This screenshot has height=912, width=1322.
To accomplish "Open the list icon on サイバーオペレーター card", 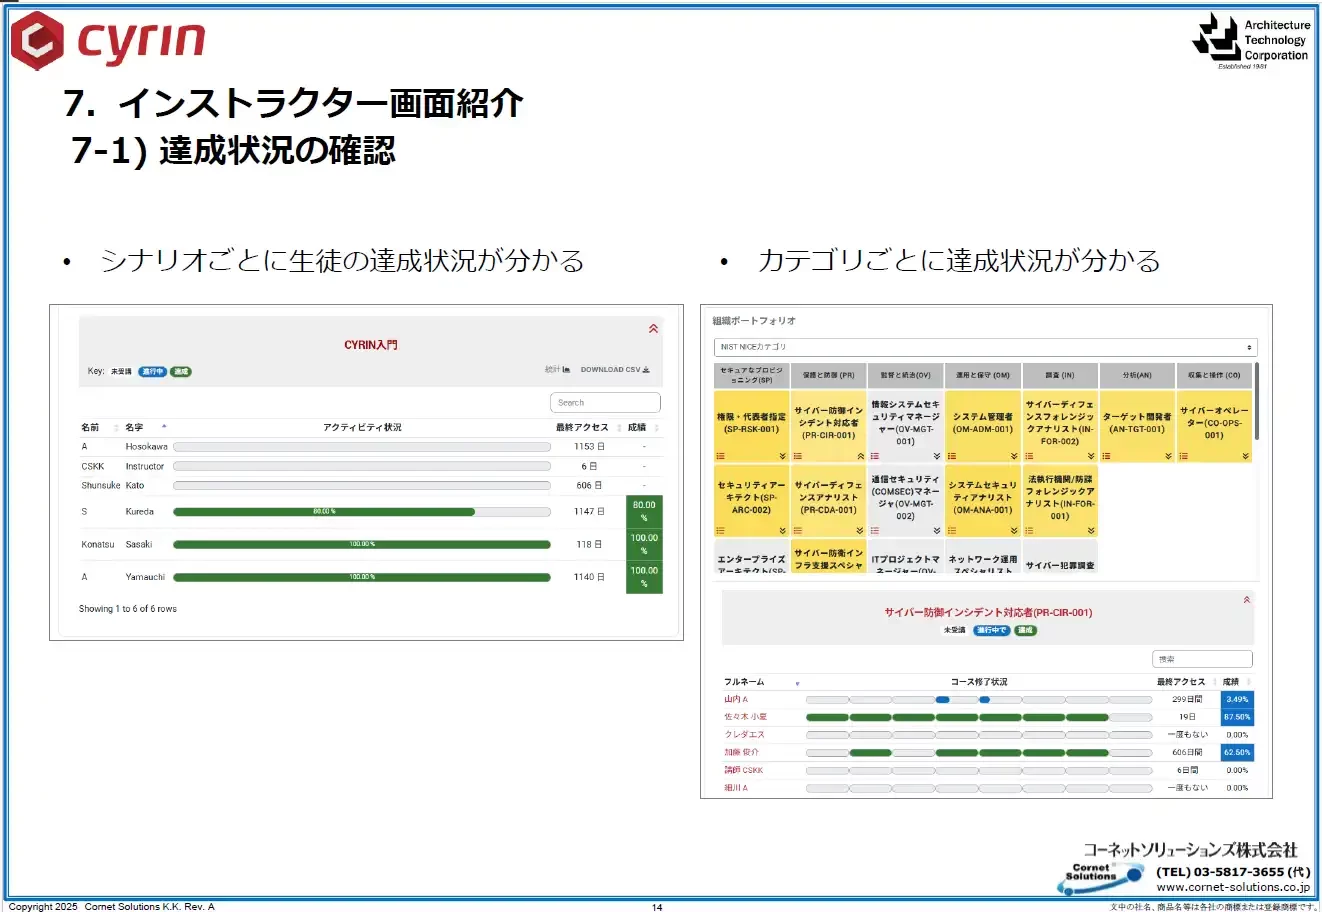I will (x=1183, y=455).
